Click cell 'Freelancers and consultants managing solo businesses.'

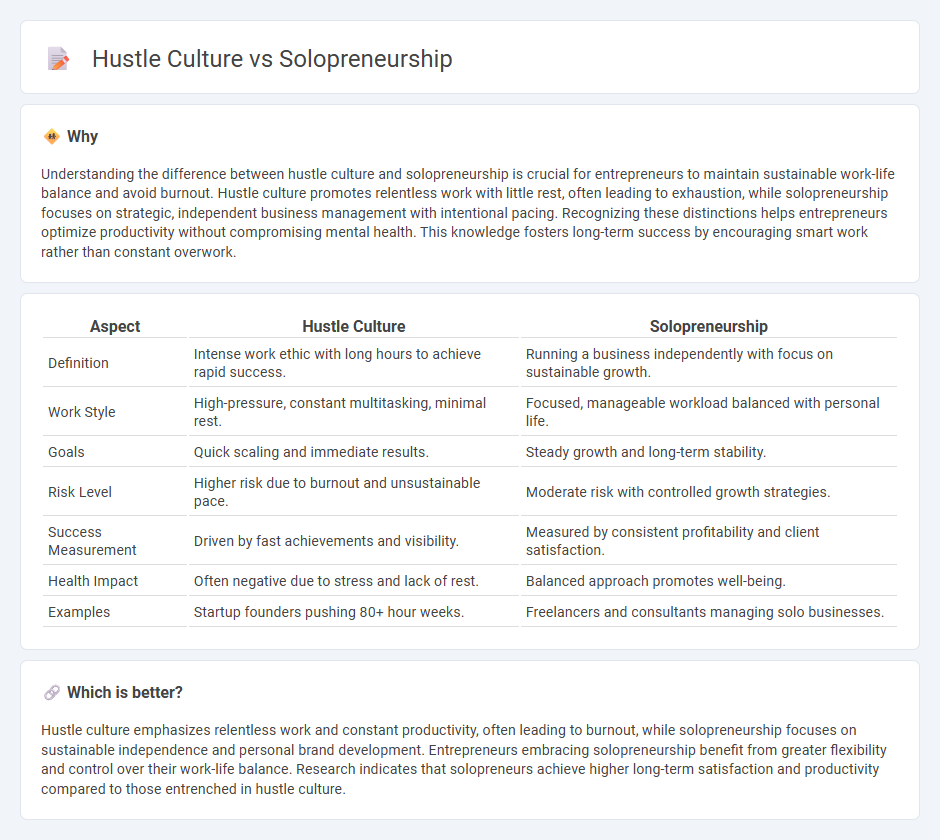[709, 612]
